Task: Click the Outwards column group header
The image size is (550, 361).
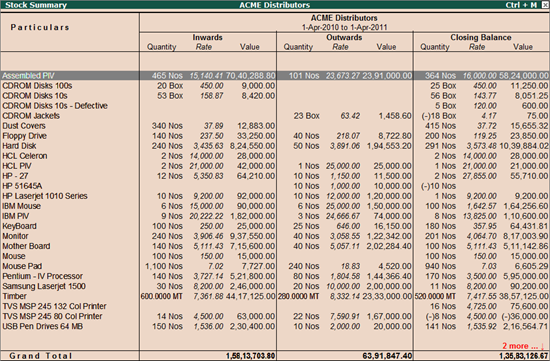Action: [x=344, y=37]
